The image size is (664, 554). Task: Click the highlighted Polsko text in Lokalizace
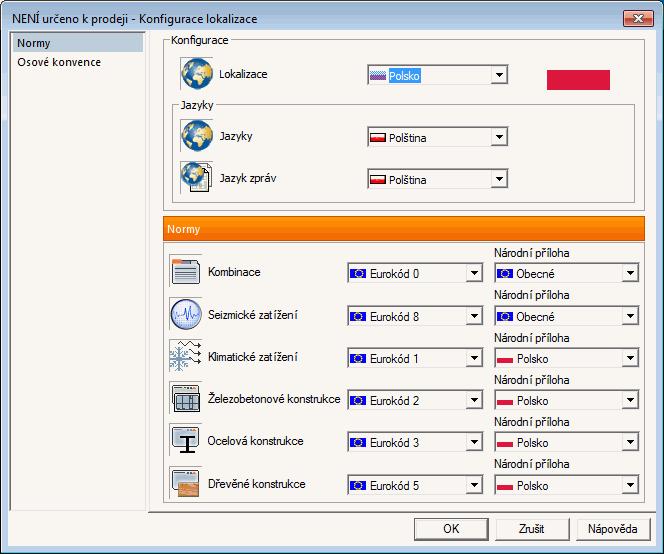404,76
